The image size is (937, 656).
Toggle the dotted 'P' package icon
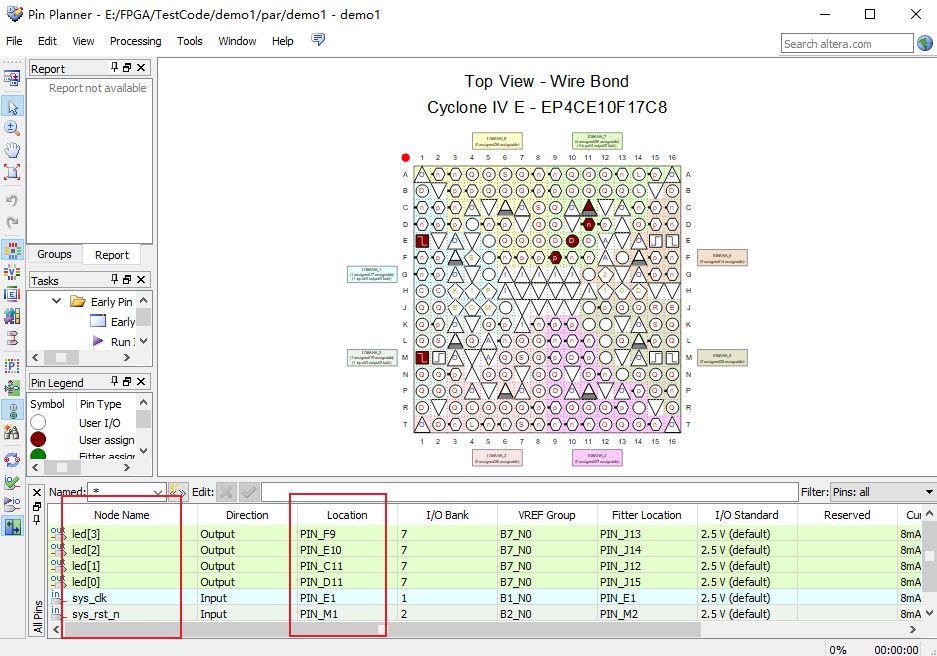click(x=13, y=366)
